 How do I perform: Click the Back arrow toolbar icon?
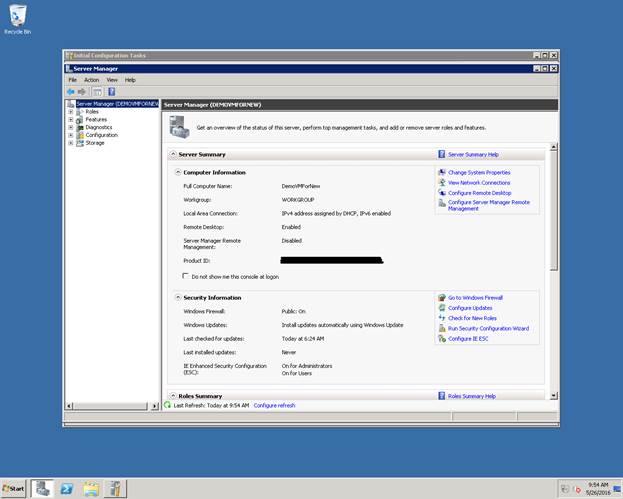pos(71,92)
